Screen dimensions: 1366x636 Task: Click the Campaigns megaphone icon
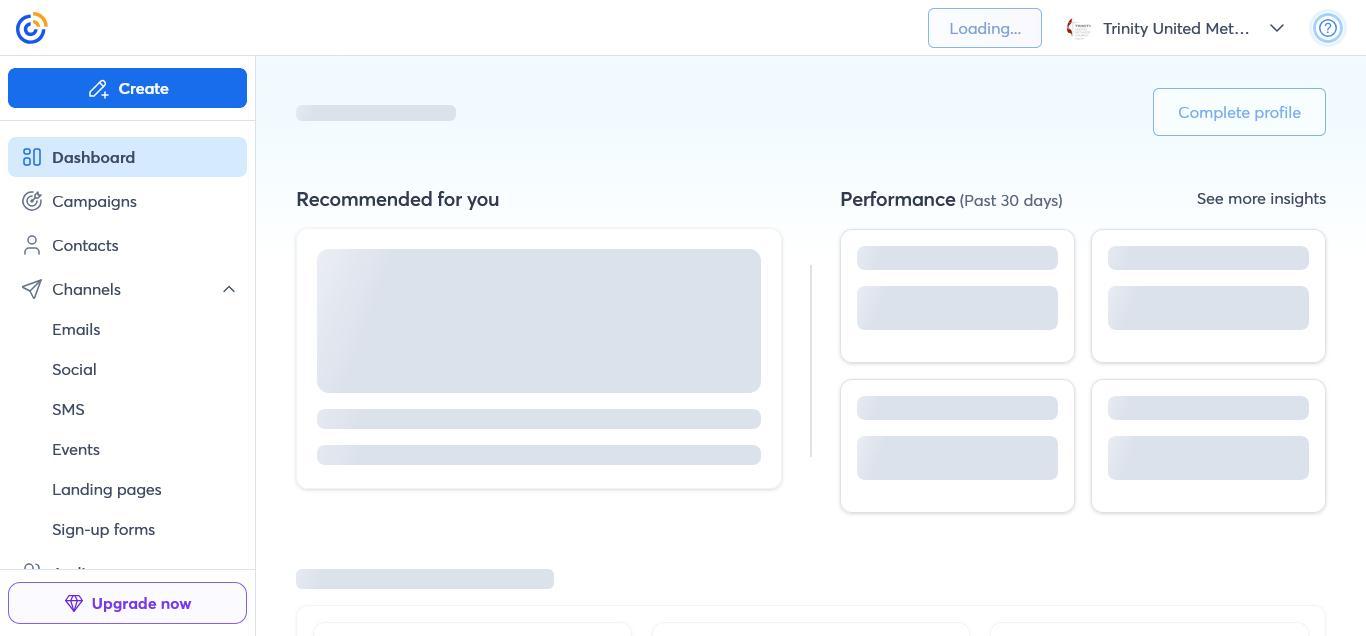click(32, 201)
